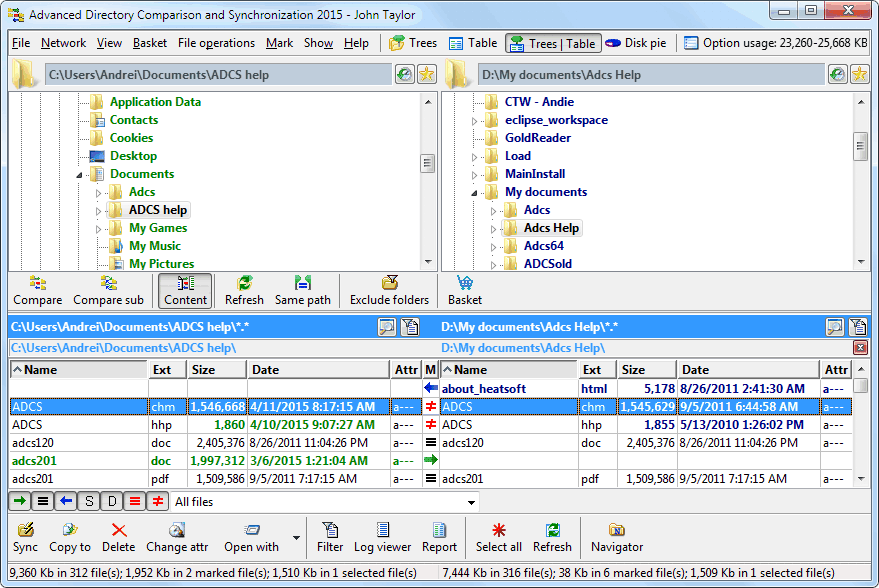879x588 pixels.
Task: Switch to Table view in toolbar
Action: 473,43
